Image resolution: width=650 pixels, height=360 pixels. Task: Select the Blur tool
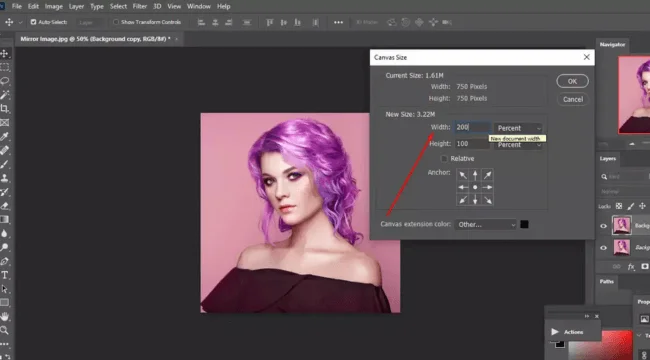[5, 234]
